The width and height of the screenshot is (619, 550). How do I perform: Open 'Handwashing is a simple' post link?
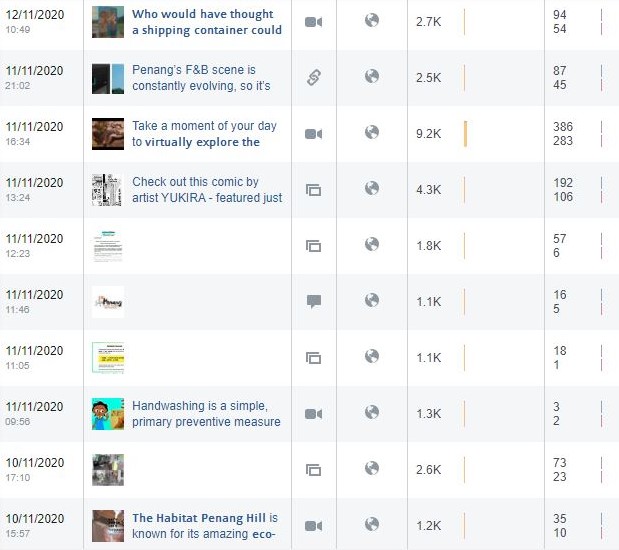click(x=206, y=414)
